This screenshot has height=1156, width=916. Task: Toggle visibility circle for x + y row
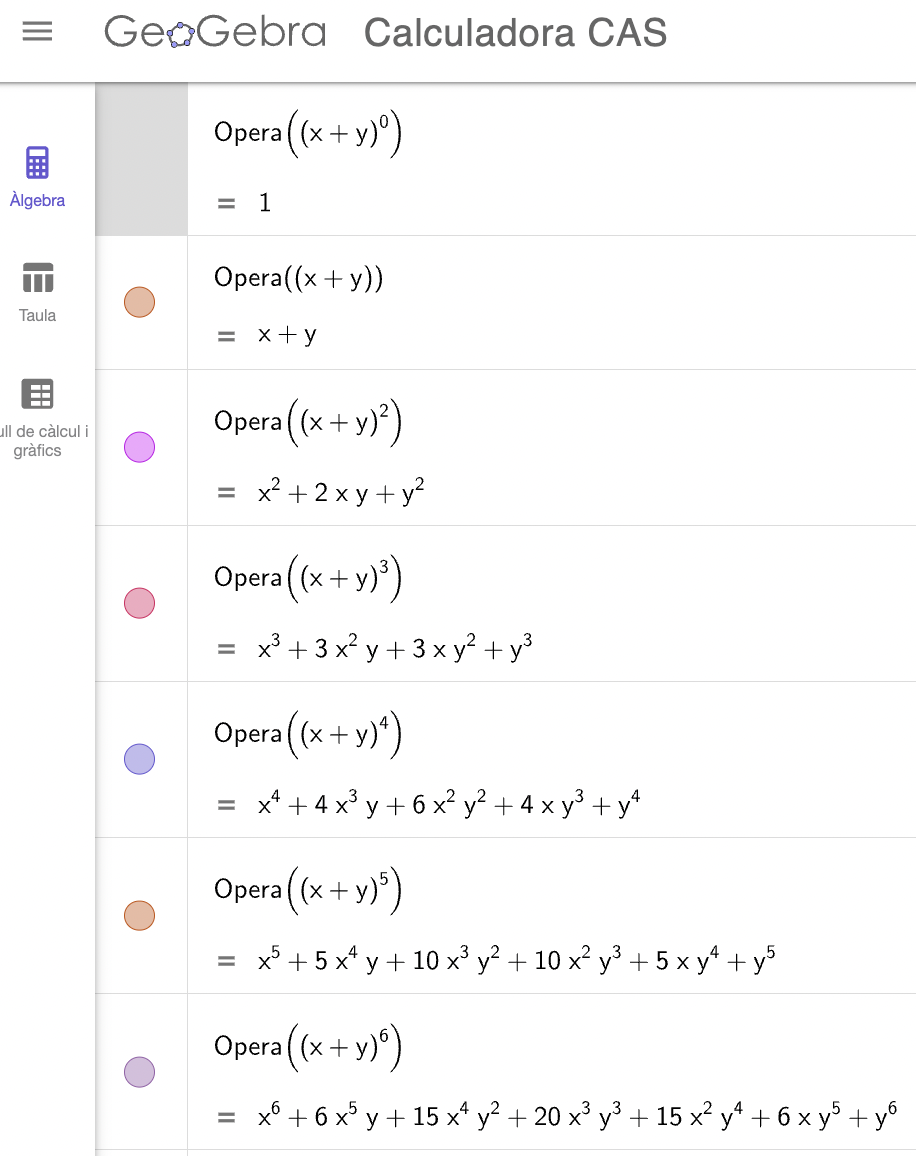pyautogui.click(x=139, y=302)
